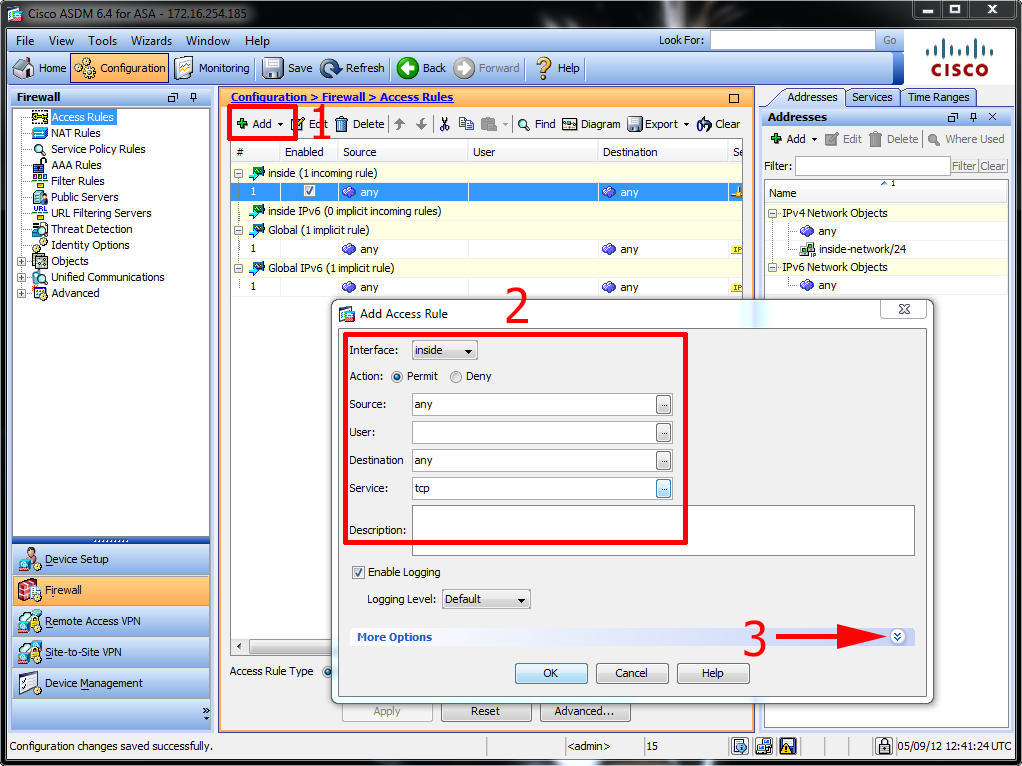
Task: Copy the selected access rule
Action: pos(466,124)
